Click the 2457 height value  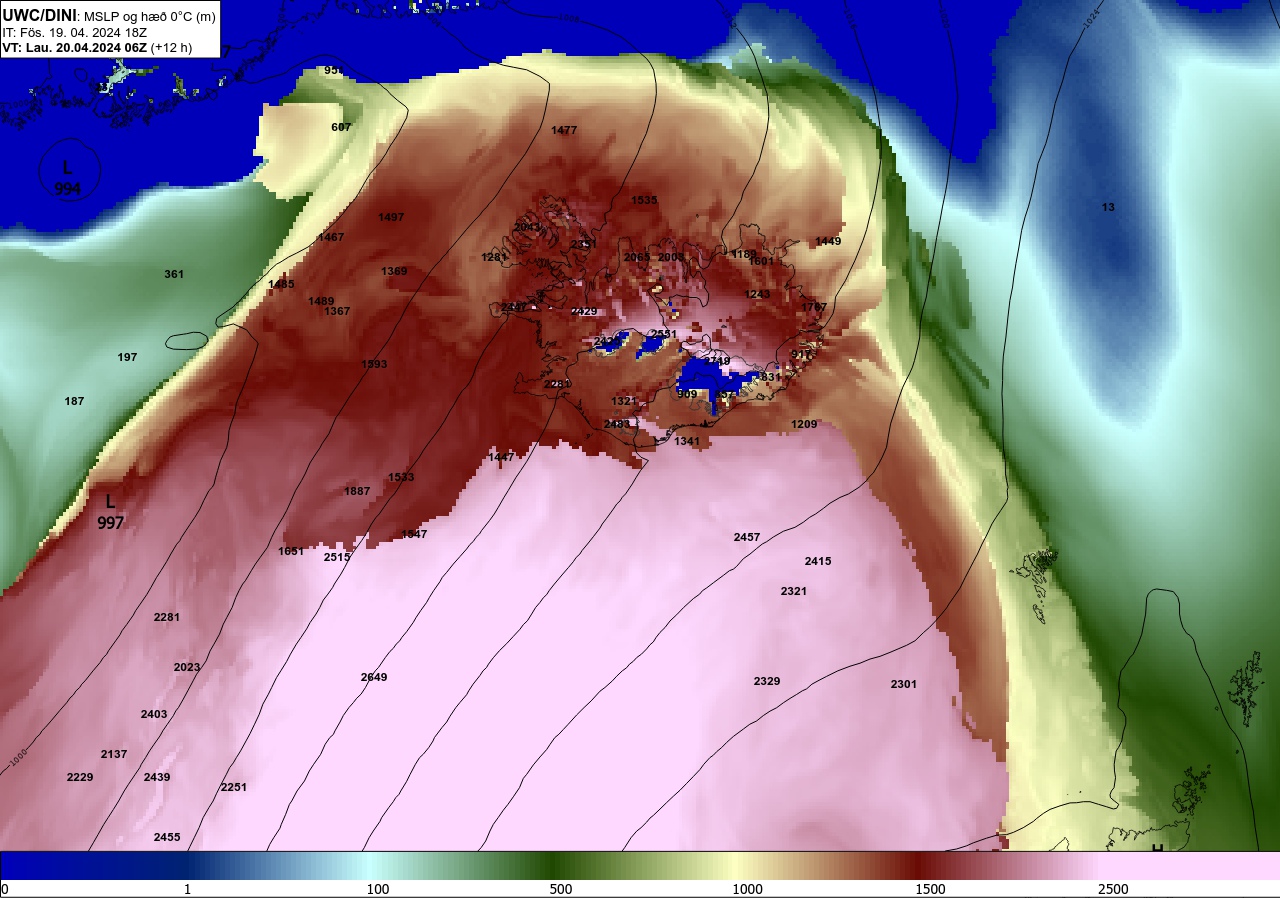click(x=747, y=537)
